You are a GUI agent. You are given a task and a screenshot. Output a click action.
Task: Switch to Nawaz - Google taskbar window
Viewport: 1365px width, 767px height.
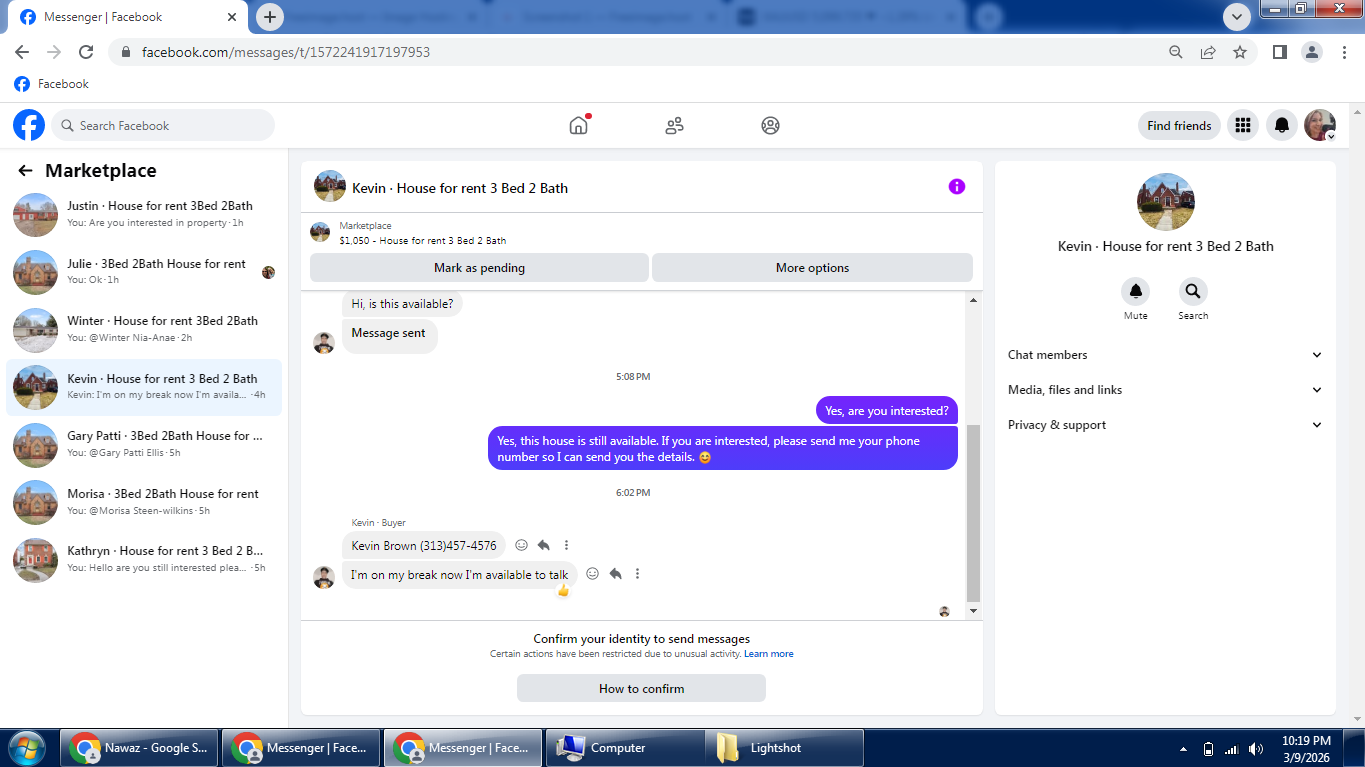pyautogui.click(x=140, y=748)
